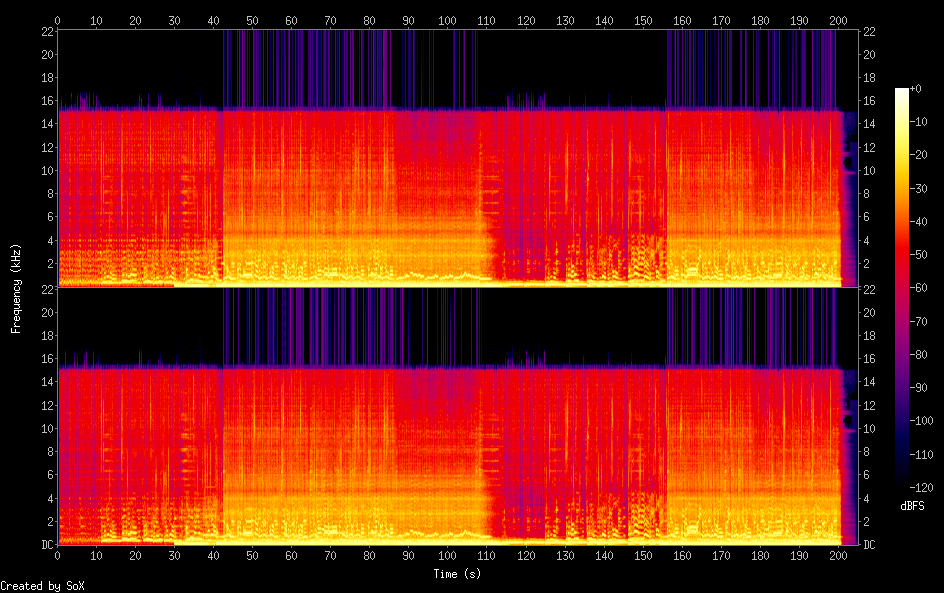Click "50" on the top time axis
Viewport: 944px width, 593px height.
click(252, 20)
